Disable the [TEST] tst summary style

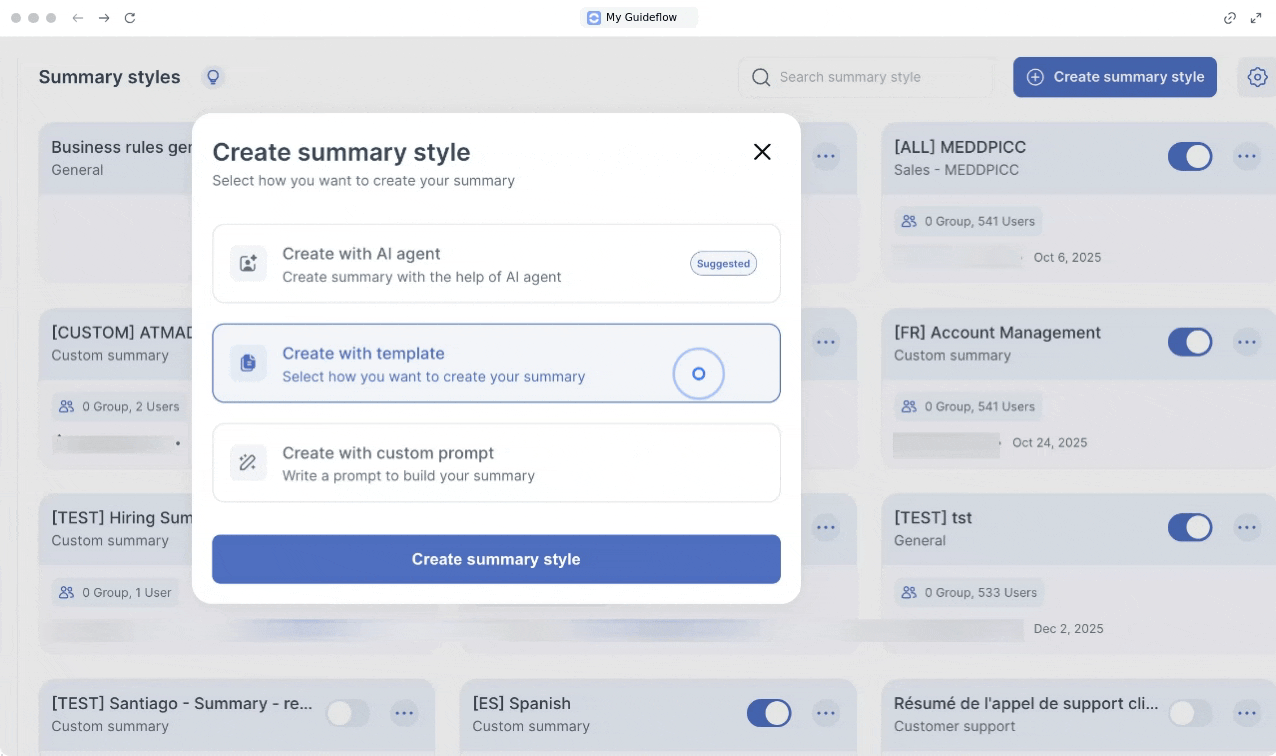(x=1189, y=528)
